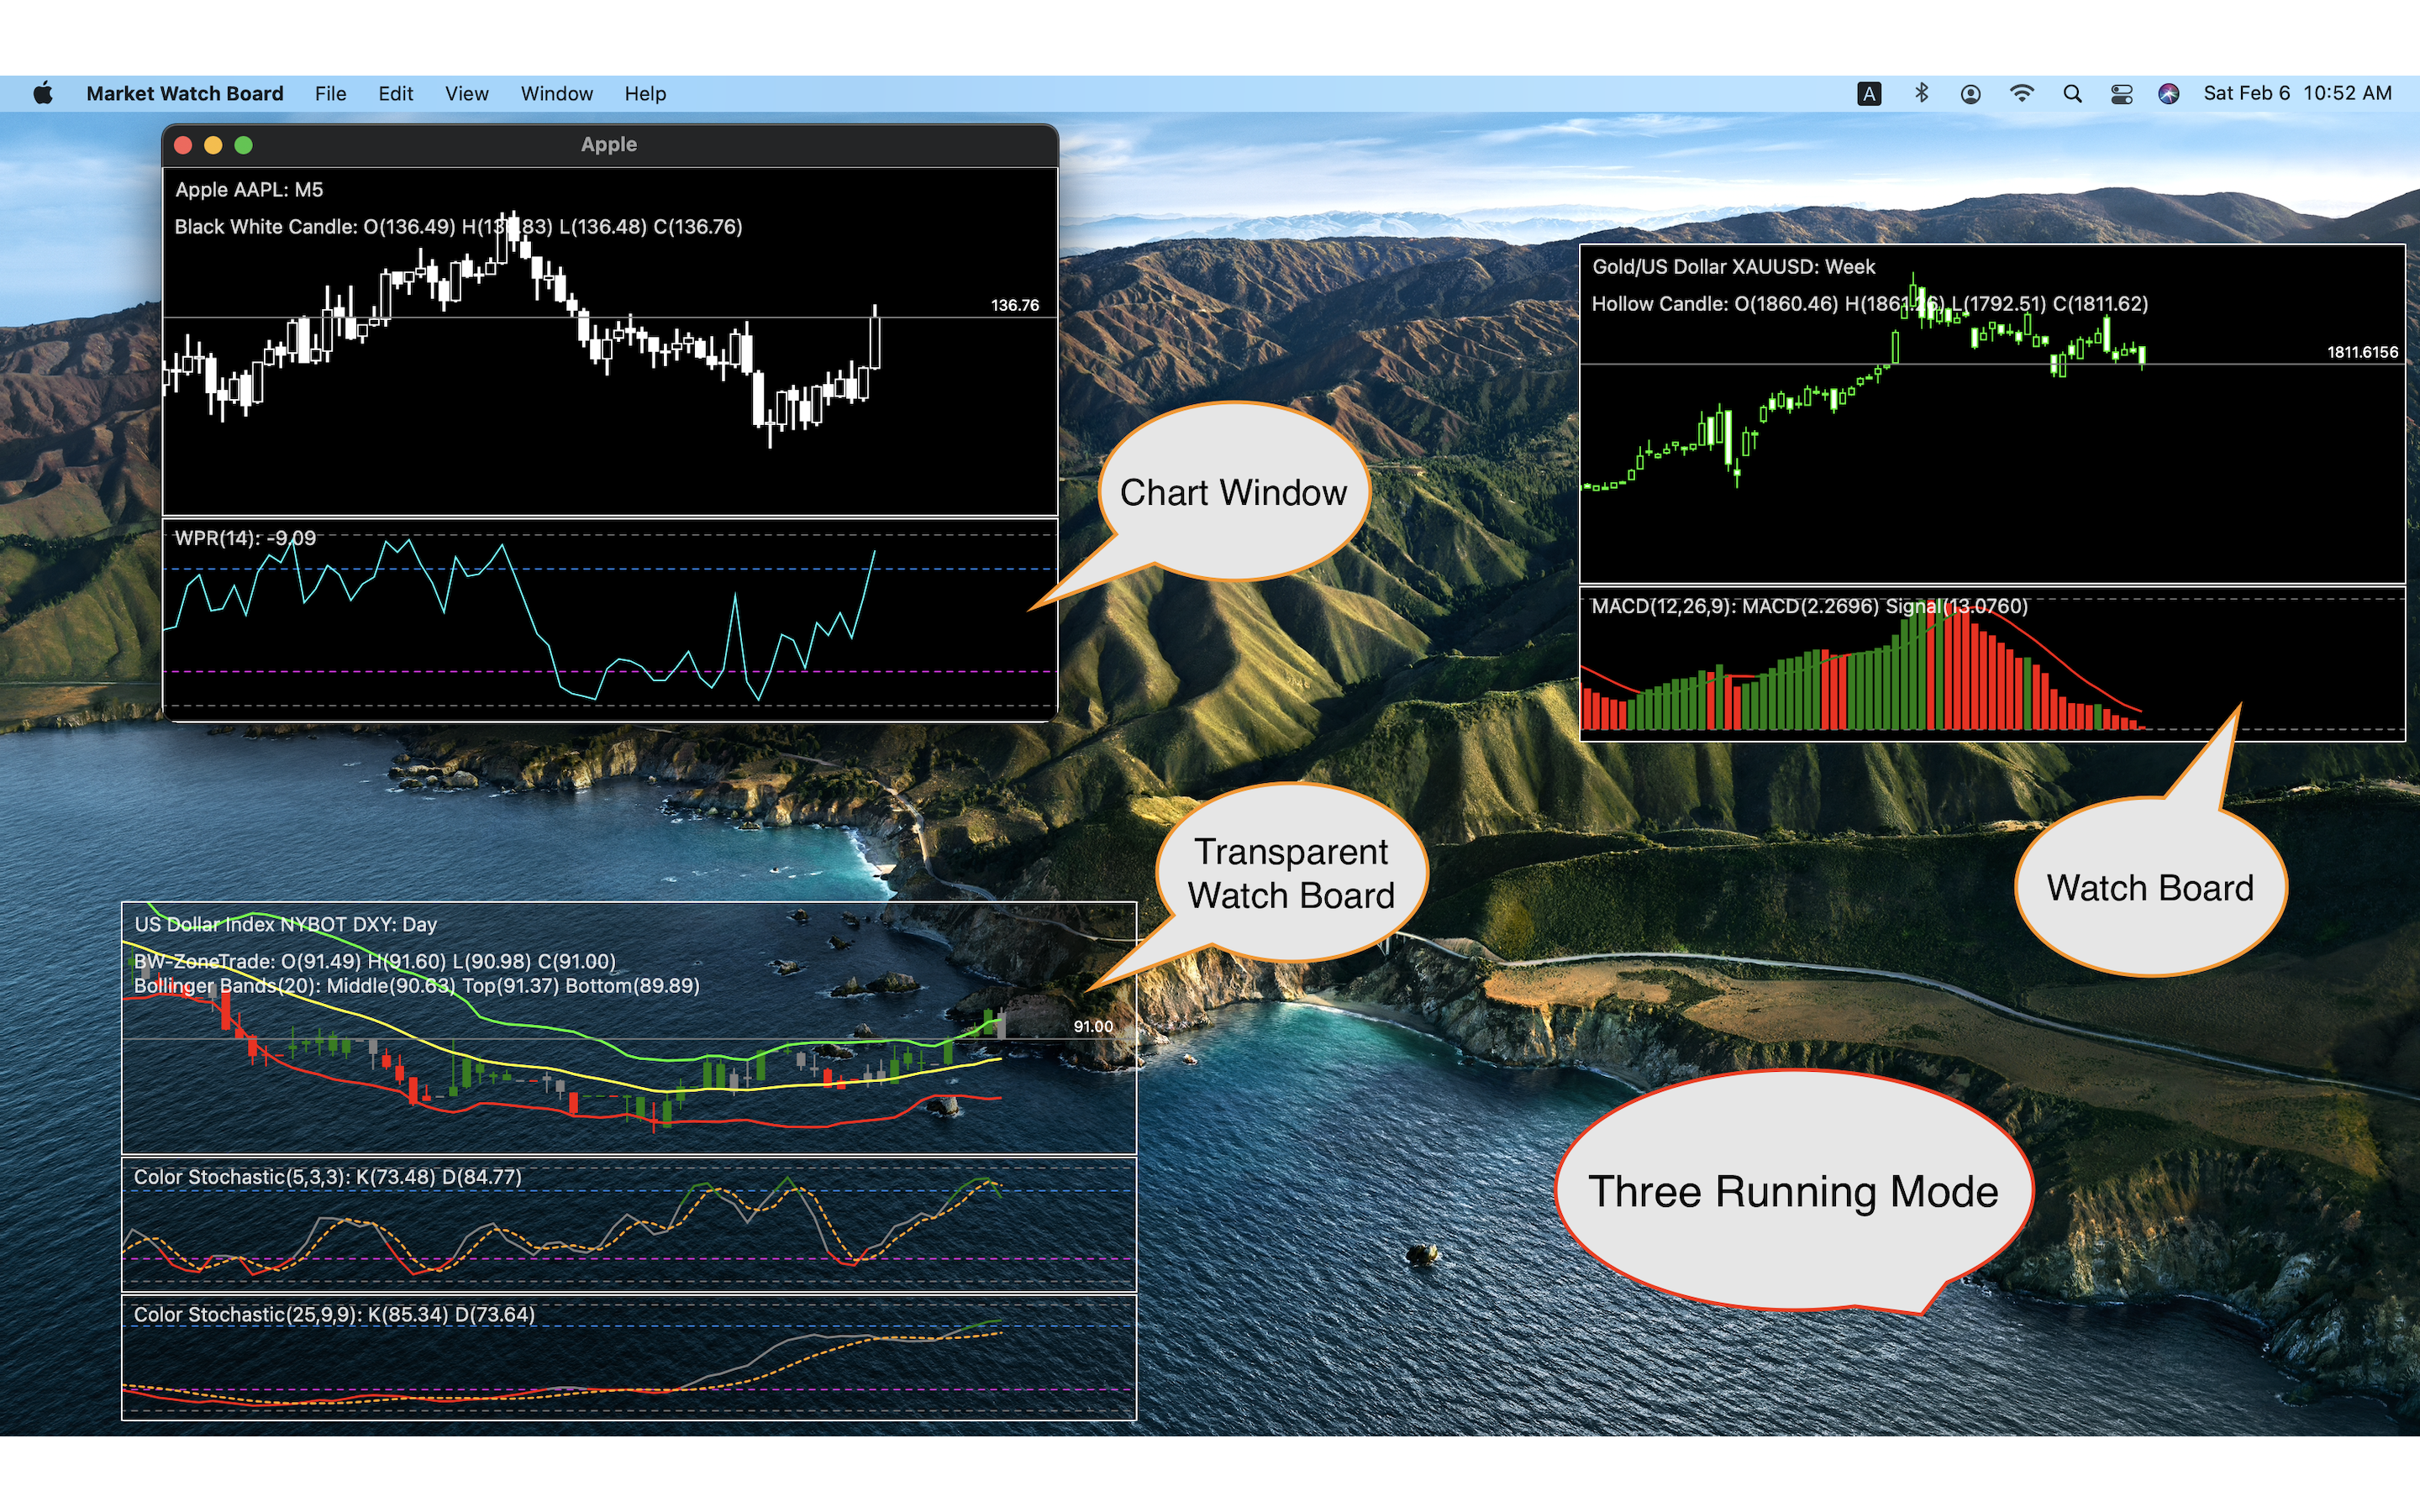Click the Apple window title bar
The width and height of the screenshot is (2420, 1512).
609,145
